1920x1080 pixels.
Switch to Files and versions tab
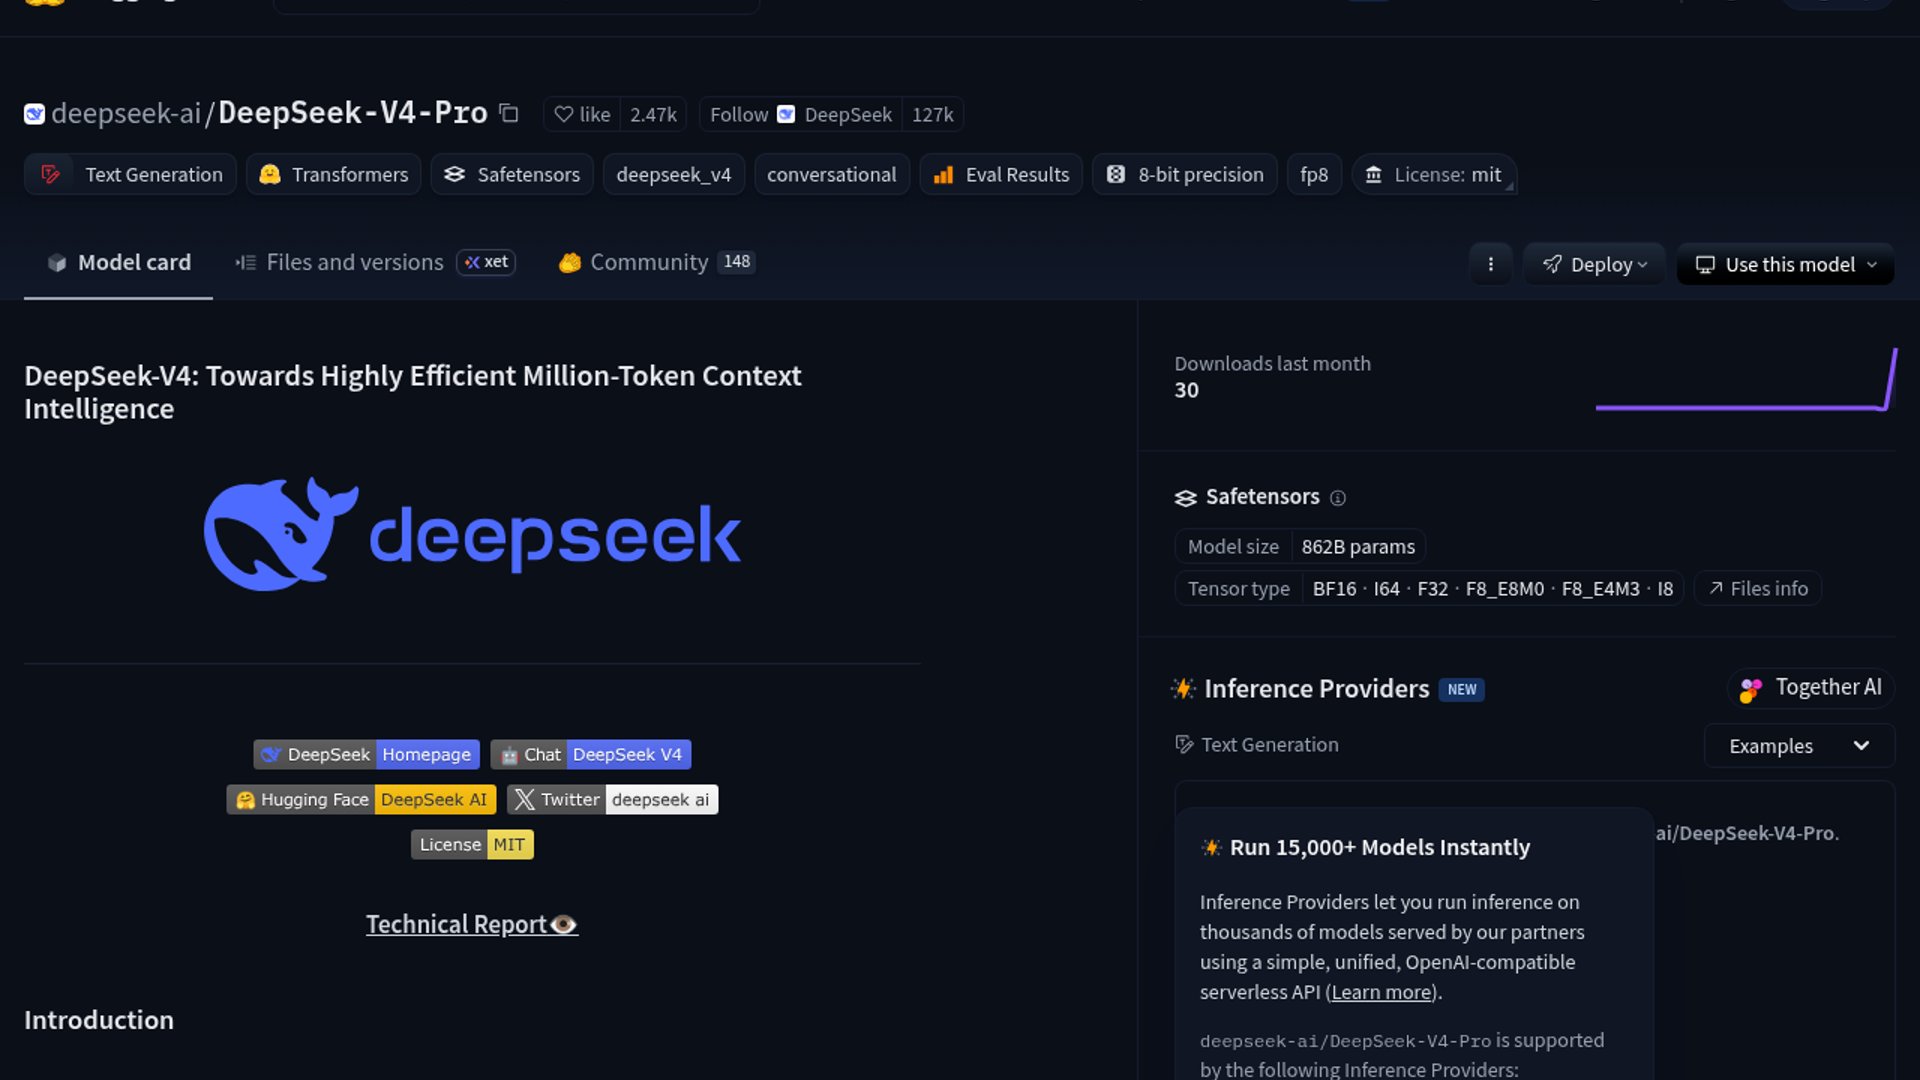click(354, 262)
